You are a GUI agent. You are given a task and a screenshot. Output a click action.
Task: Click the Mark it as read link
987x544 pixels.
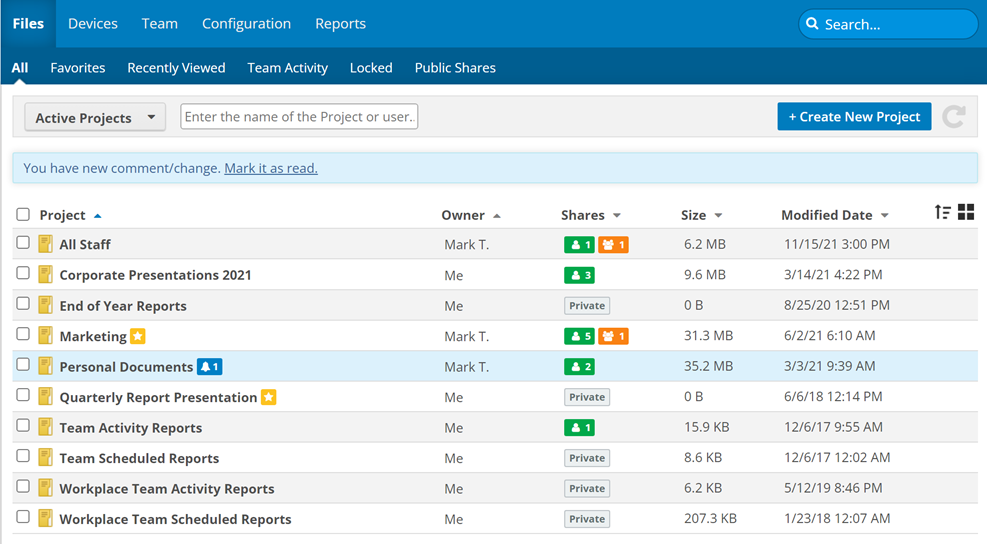(270, 168)
